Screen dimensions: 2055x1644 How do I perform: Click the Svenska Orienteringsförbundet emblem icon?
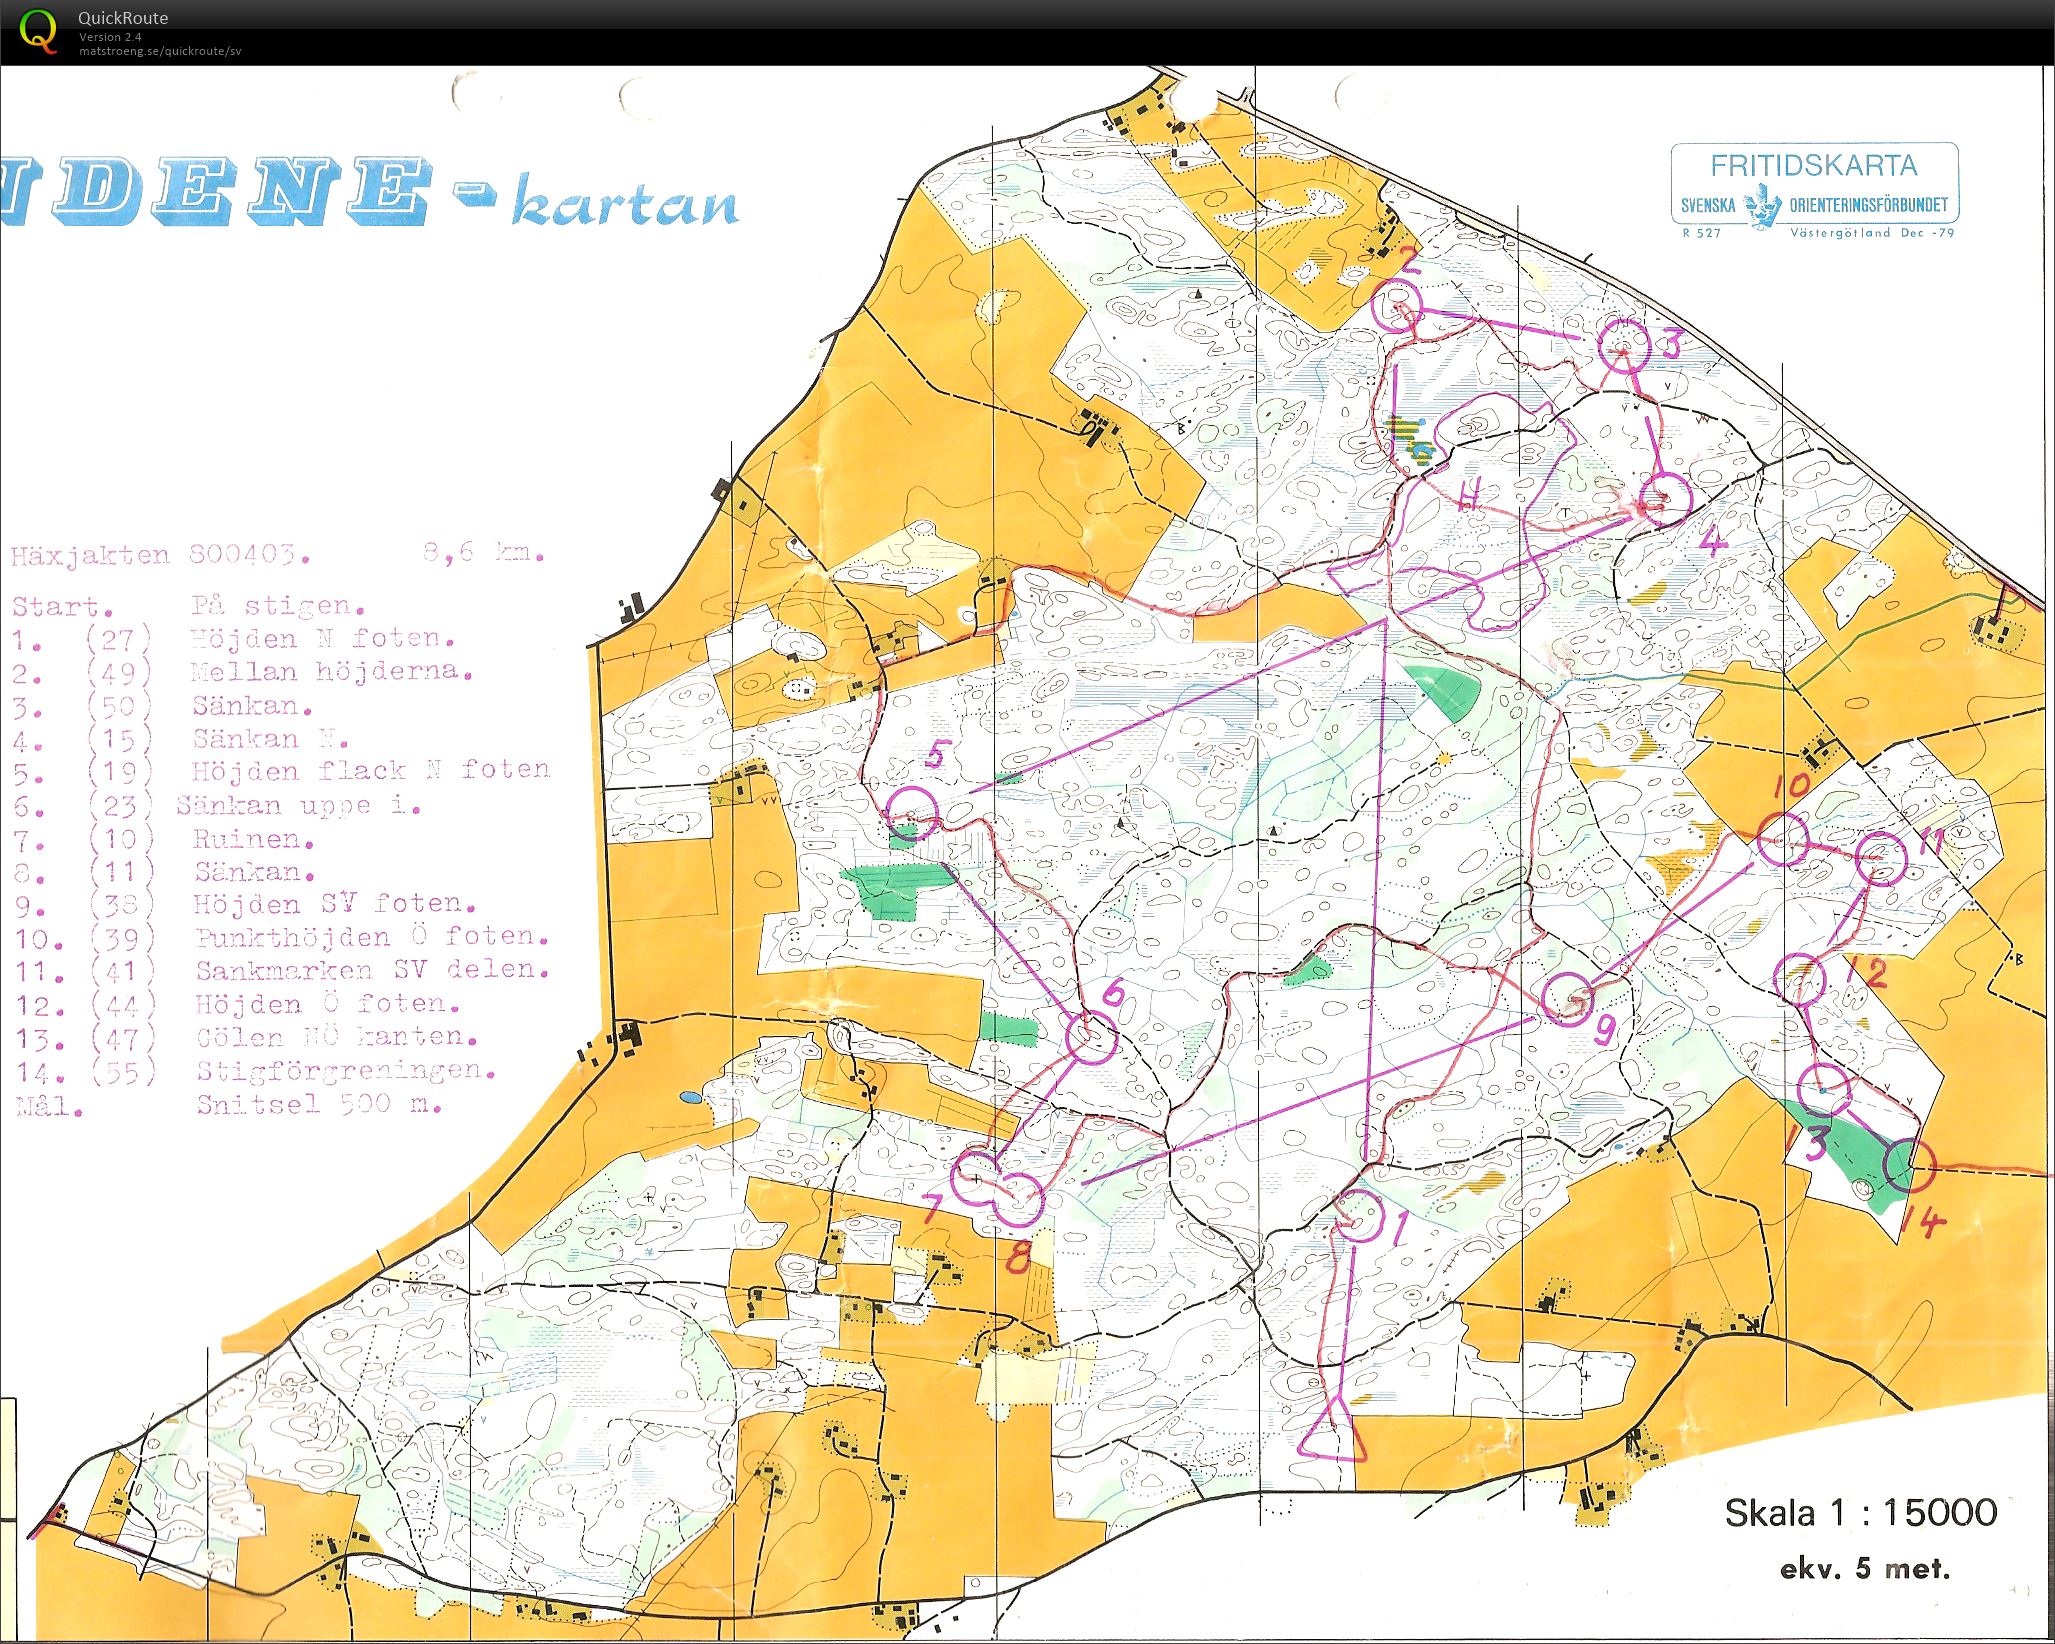[x=1763, y=206]
